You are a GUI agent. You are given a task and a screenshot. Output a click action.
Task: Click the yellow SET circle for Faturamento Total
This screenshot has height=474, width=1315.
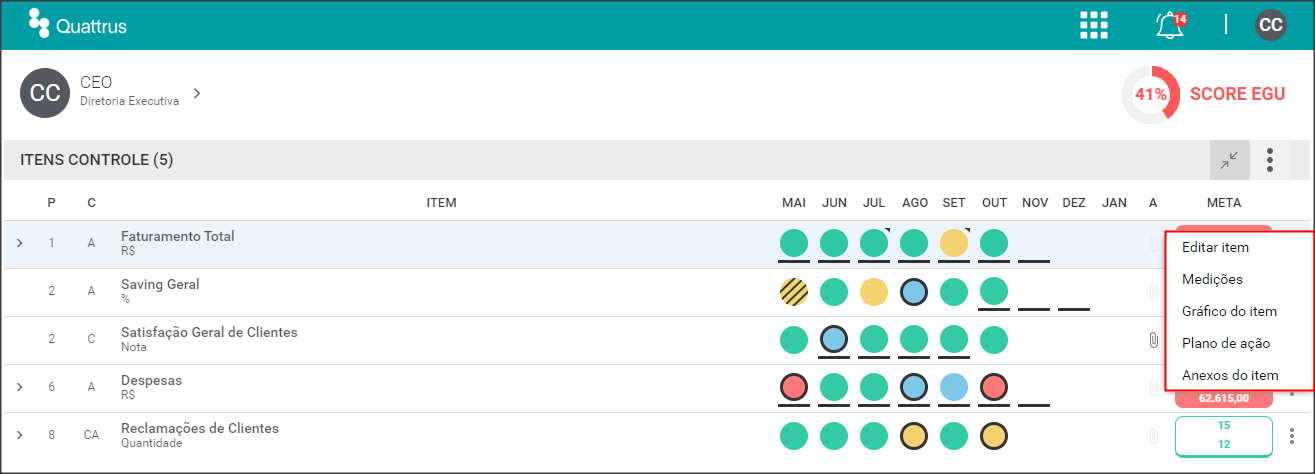(954, 243)
